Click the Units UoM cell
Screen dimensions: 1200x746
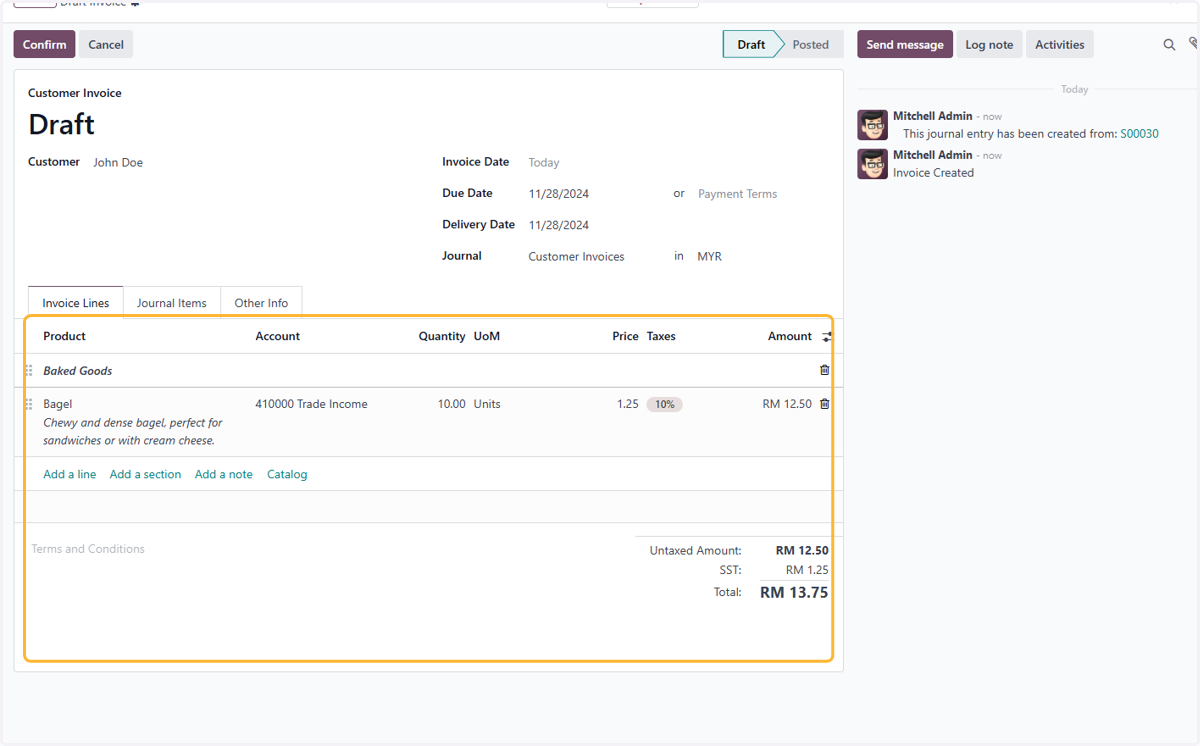pyautogui.click(x=487, y=404)
